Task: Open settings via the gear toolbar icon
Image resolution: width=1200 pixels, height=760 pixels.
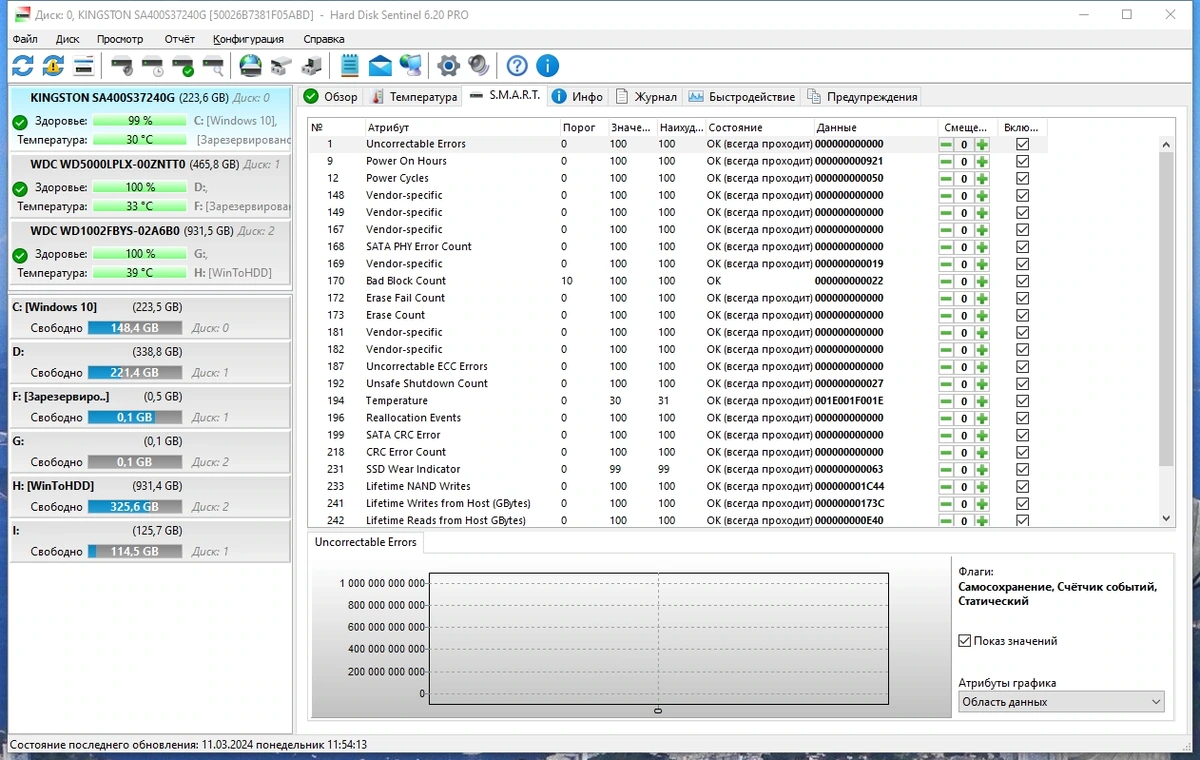Action: point(449,66)
